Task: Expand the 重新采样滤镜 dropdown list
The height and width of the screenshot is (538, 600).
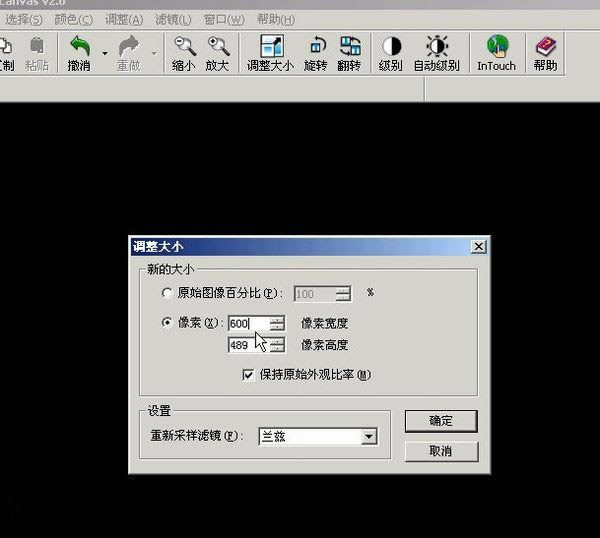Action: [x=369, y=437]
